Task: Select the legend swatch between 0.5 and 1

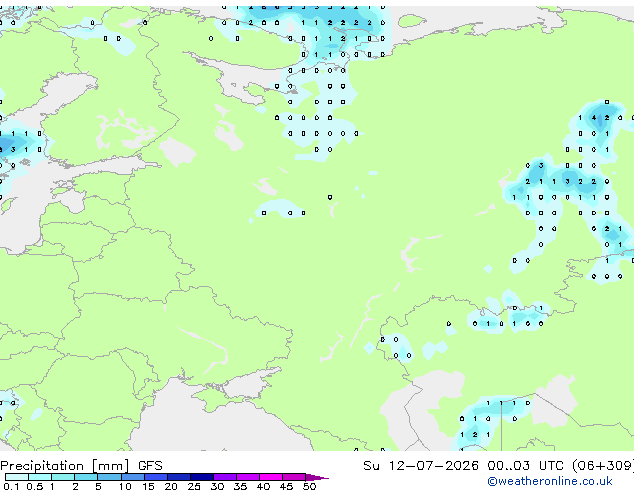Action: (x=40, y=477)
